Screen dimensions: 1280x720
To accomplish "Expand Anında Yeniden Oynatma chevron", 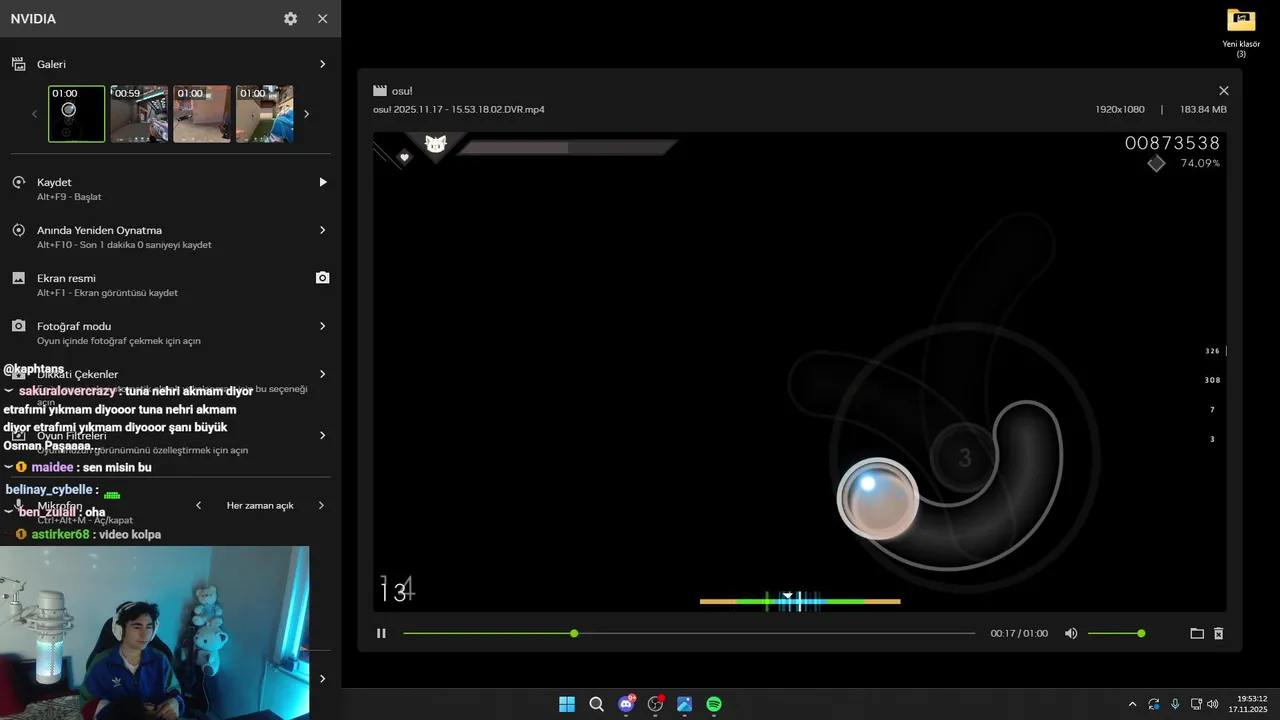I will [322, 230].
